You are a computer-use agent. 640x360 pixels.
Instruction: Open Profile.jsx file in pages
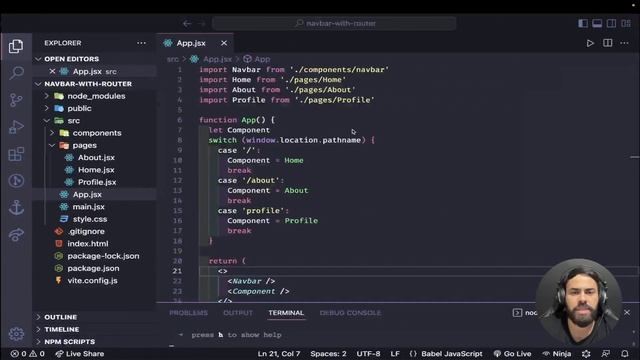tap(97, 182)
